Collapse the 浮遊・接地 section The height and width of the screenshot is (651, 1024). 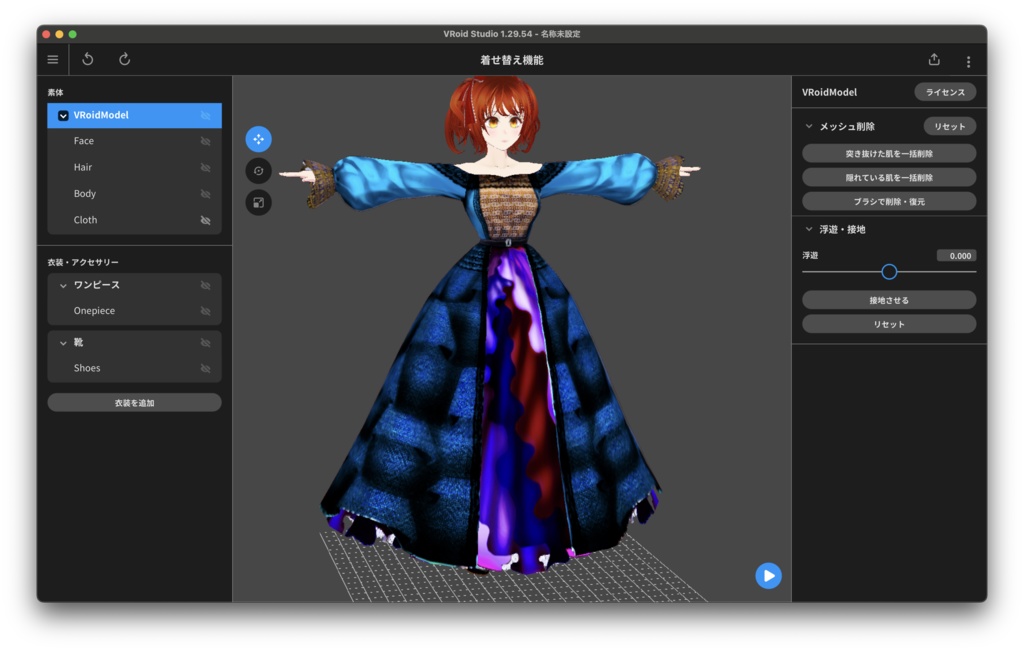[809, 229]
